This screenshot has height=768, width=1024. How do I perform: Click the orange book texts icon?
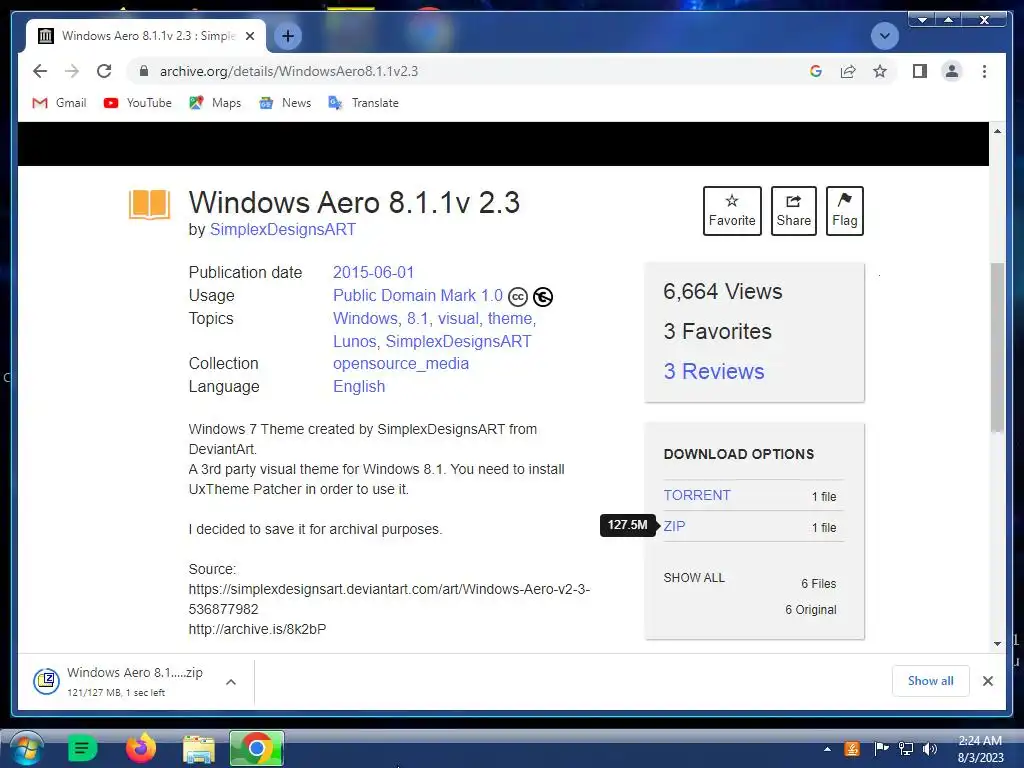point(150,204)
